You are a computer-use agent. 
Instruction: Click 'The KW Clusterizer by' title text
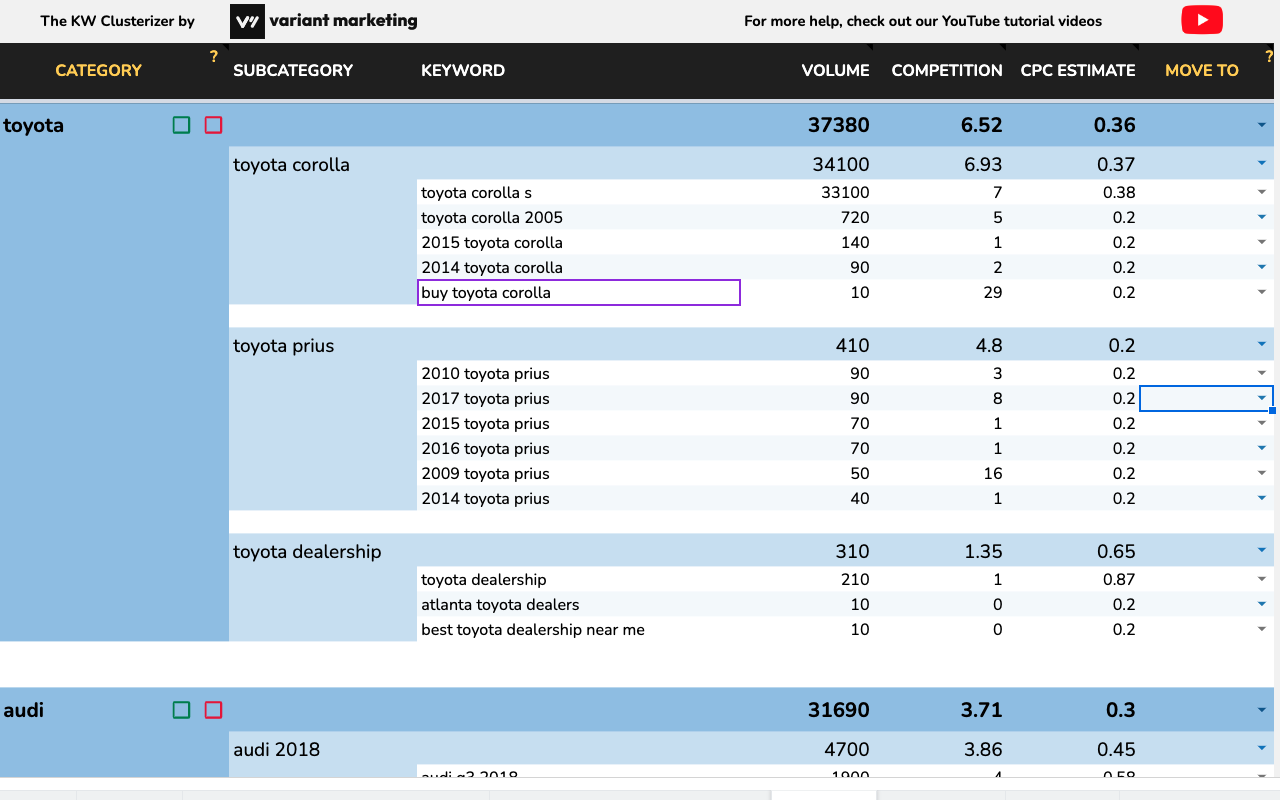[x=118, y=21]
